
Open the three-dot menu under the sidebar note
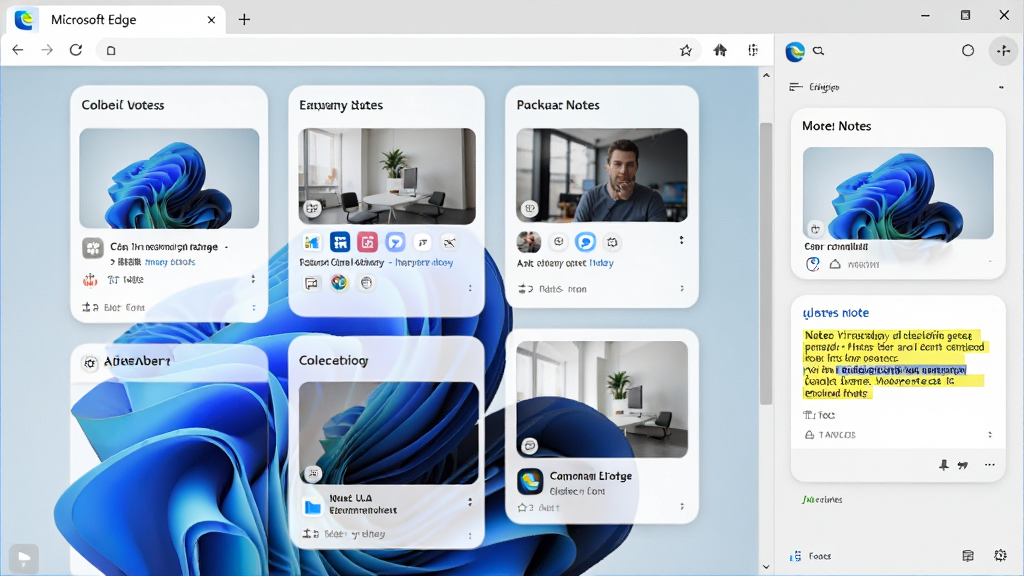989,465
